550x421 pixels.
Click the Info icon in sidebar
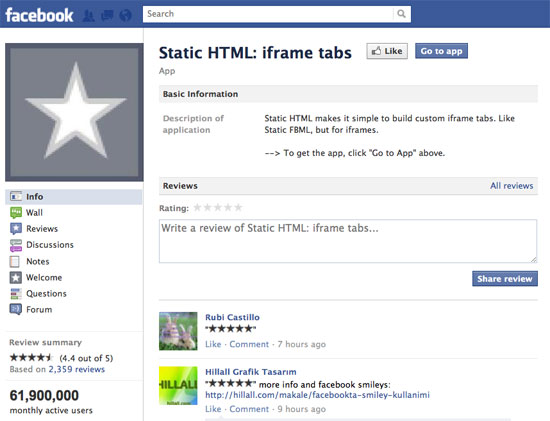click(16, 196)
